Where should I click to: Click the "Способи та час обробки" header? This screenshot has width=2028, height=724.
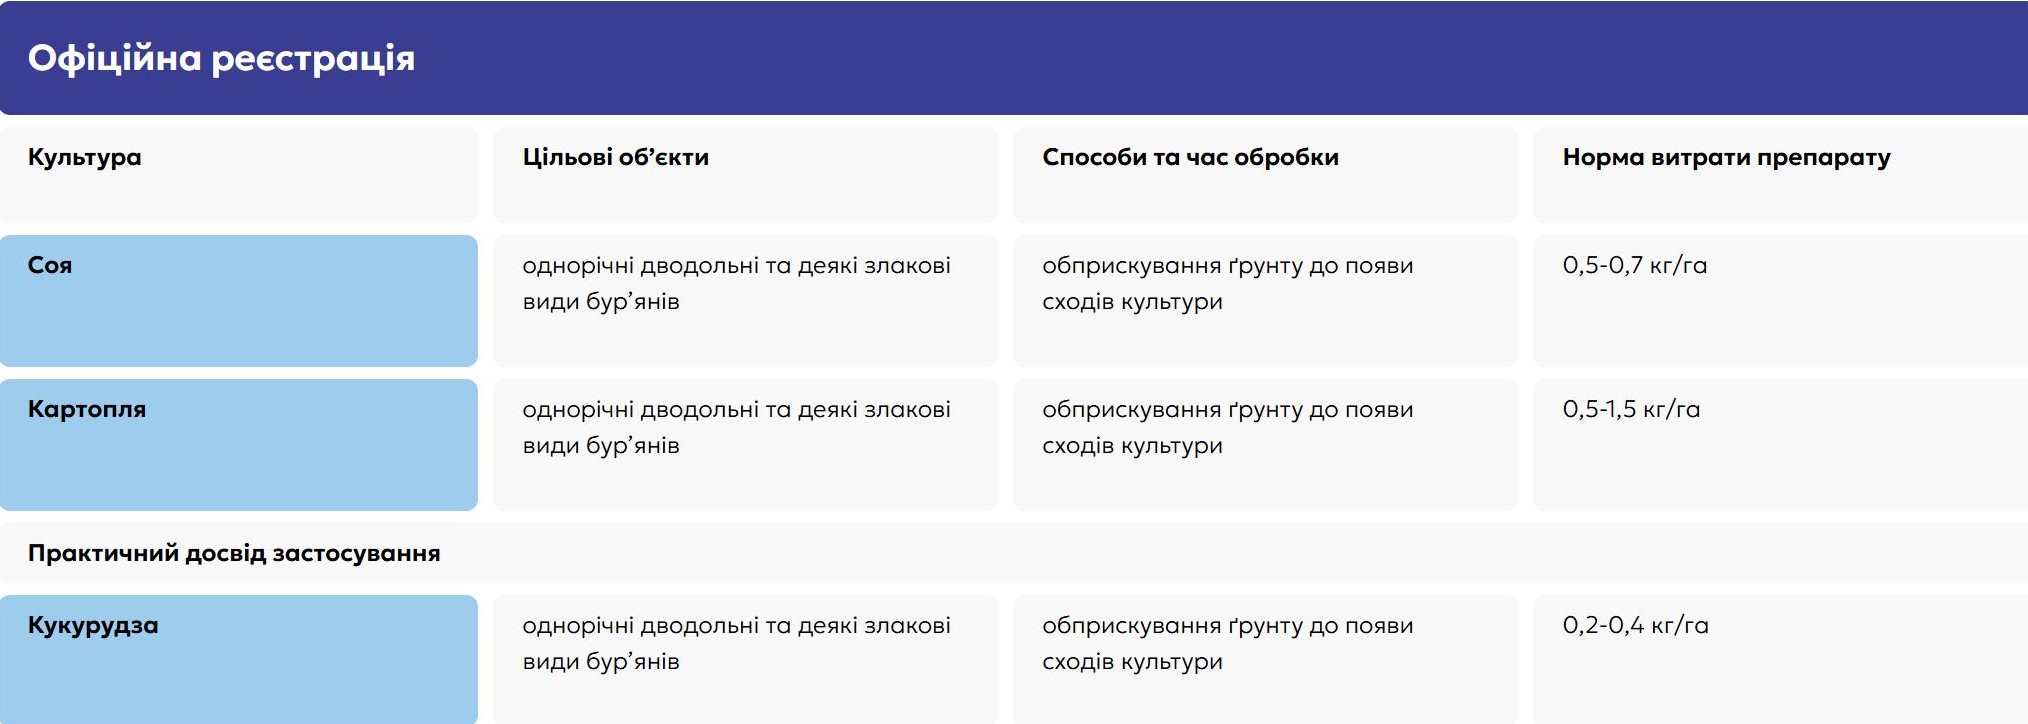pos(1265,174)
